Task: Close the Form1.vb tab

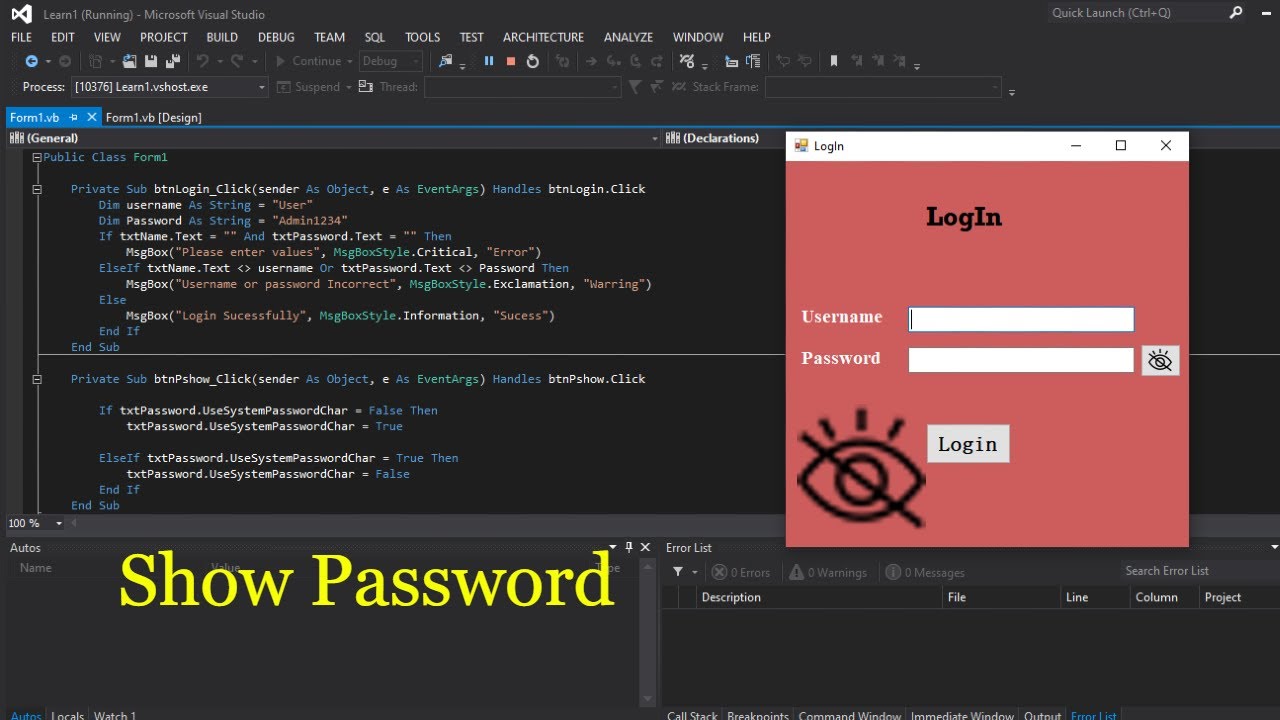Action: point(92,117)
